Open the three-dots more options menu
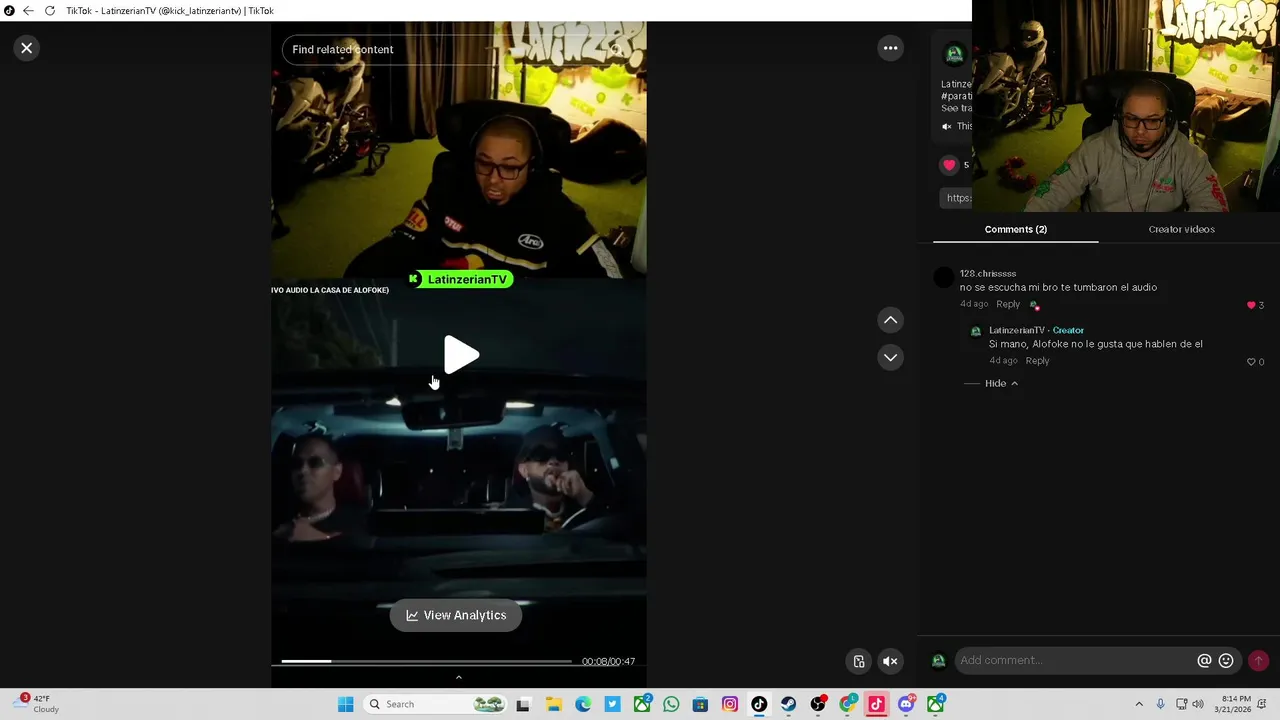This screenshot has height=720, width=1280. click(x=890, y=48)
